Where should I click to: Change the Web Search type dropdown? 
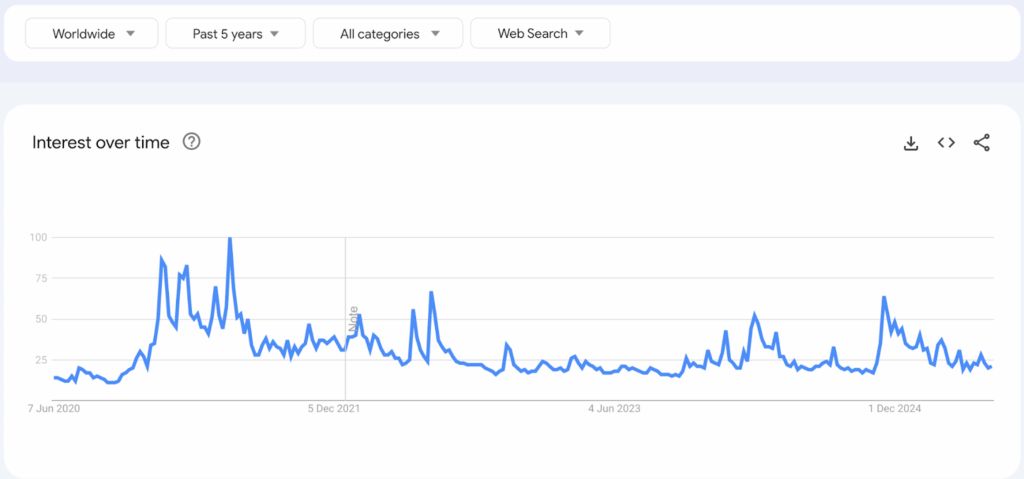[540, 33]
